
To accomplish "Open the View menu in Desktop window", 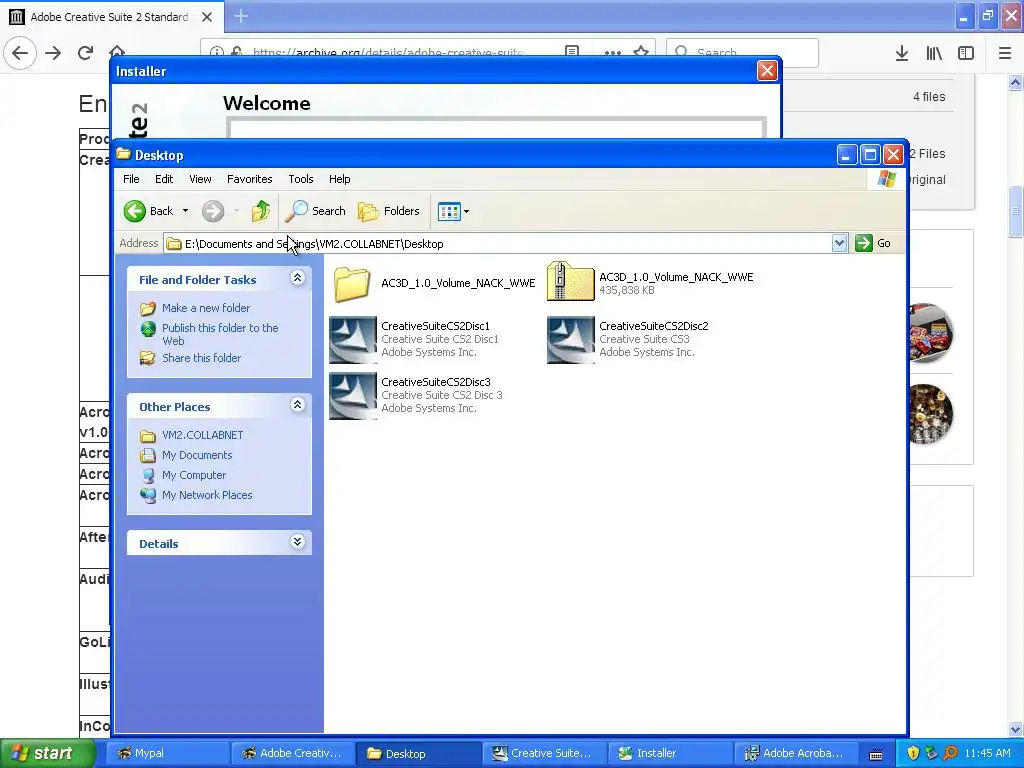I will click(200, 179).
